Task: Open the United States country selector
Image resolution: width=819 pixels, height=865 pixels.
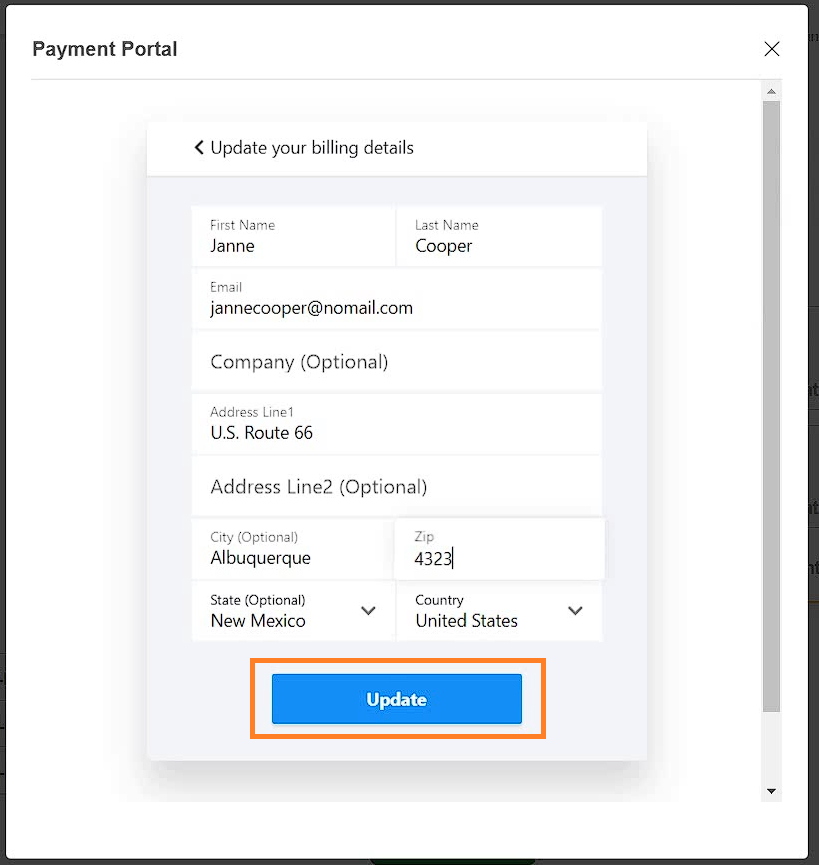Action: tap(499, 611)
